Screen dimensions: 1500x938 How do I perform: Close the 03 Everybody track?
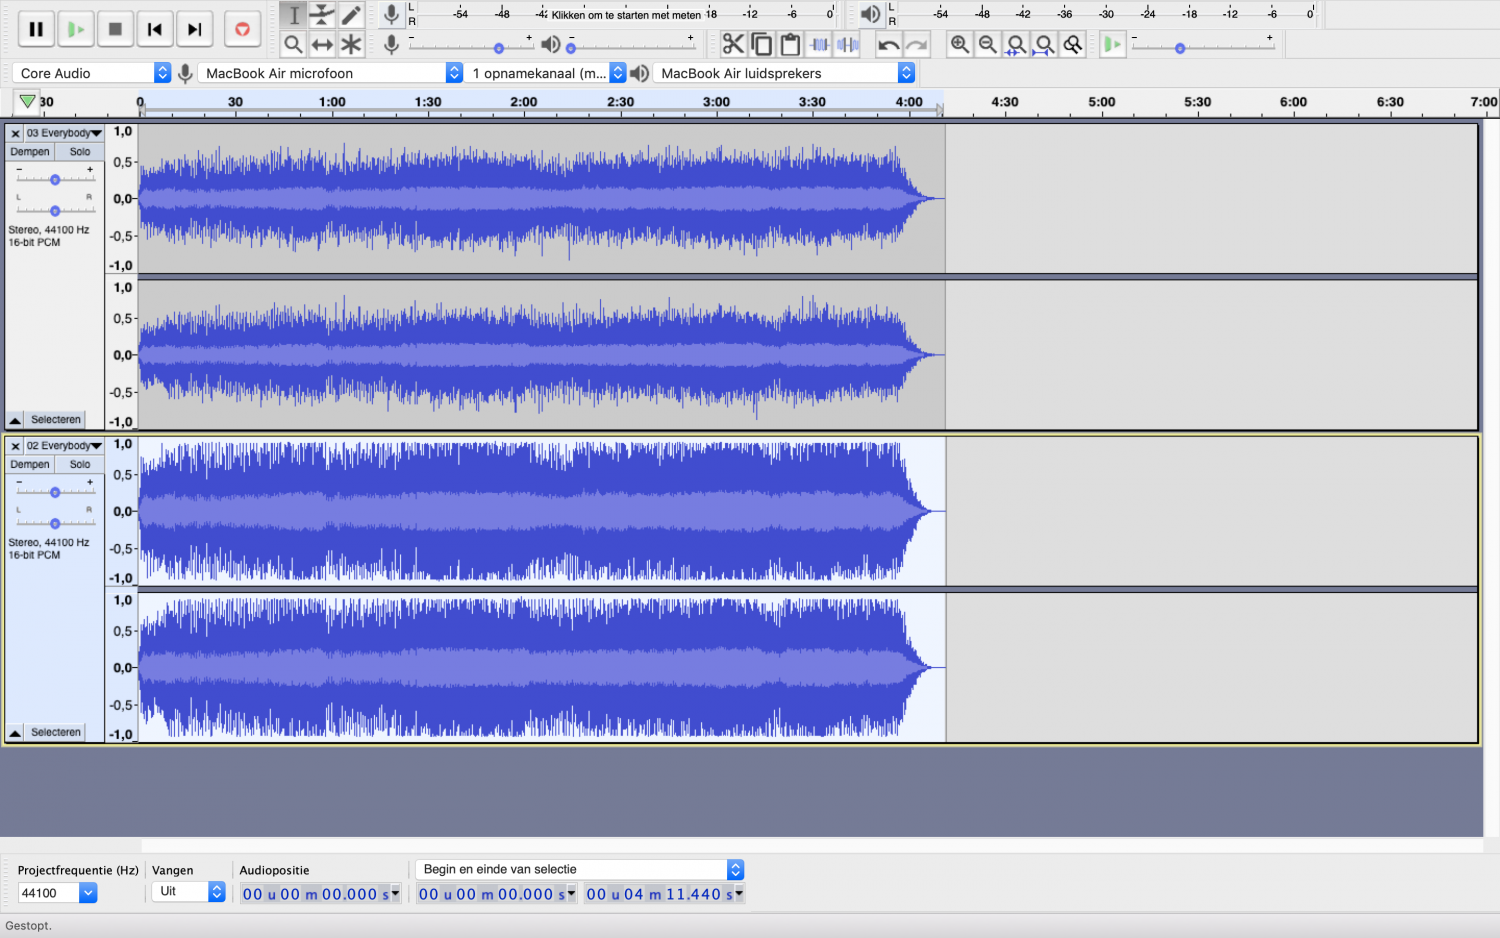tap(15, 133)
